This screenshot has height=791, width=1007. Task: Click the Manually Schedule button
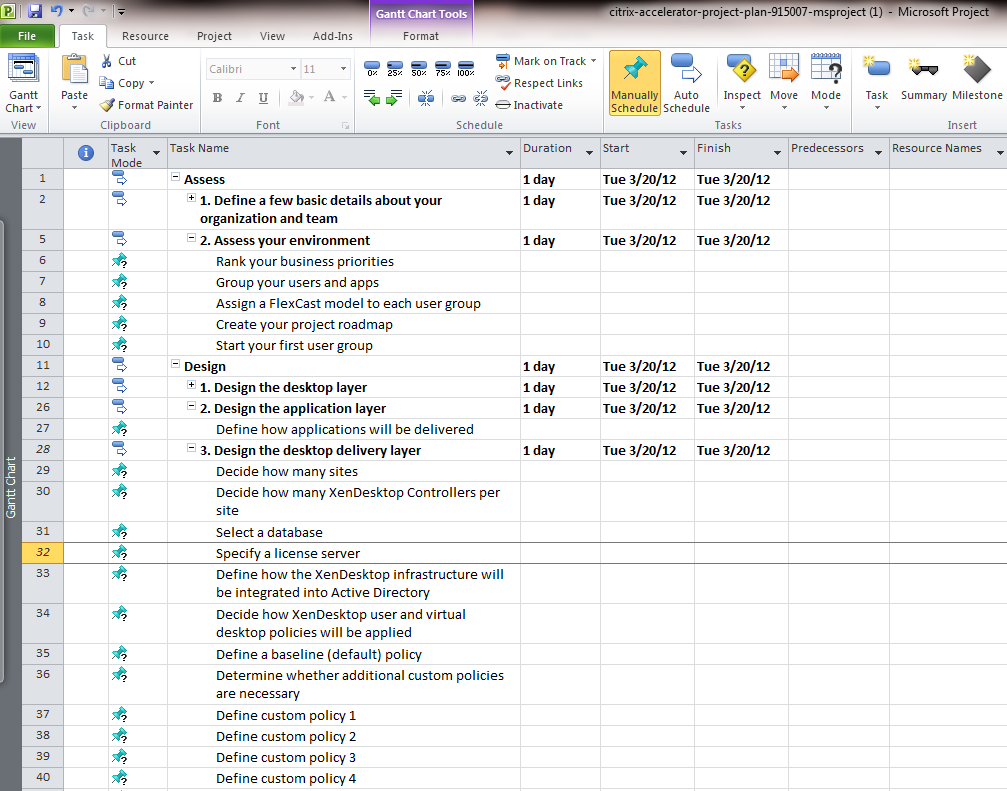point(634,82)
